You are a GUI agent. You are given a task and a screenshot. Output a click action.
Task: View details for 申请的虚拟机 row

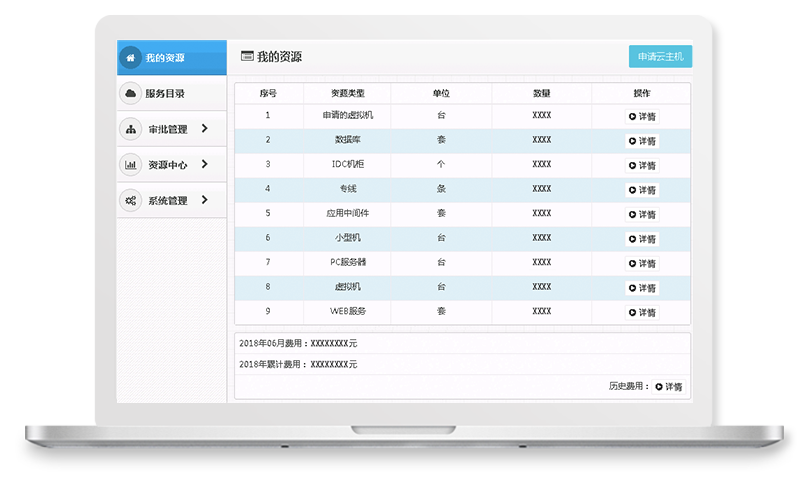642,116
